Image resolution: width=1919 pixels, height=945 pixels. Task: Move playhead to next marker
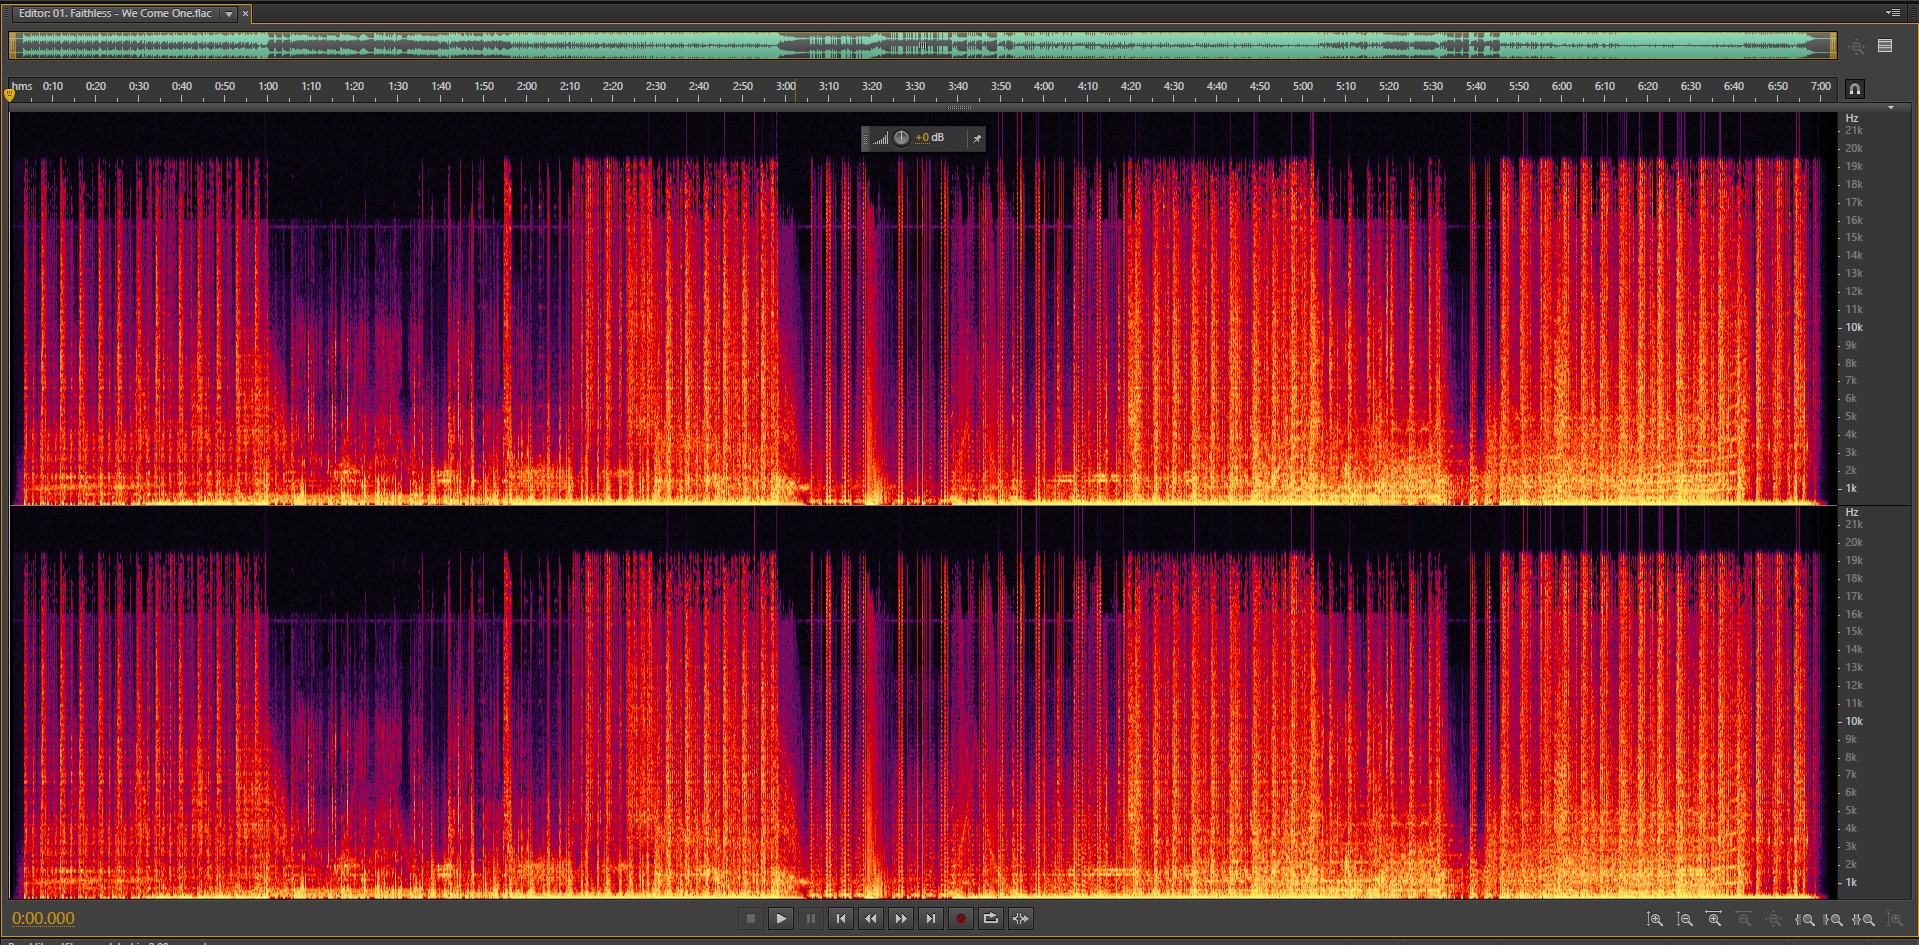(931, 918)
